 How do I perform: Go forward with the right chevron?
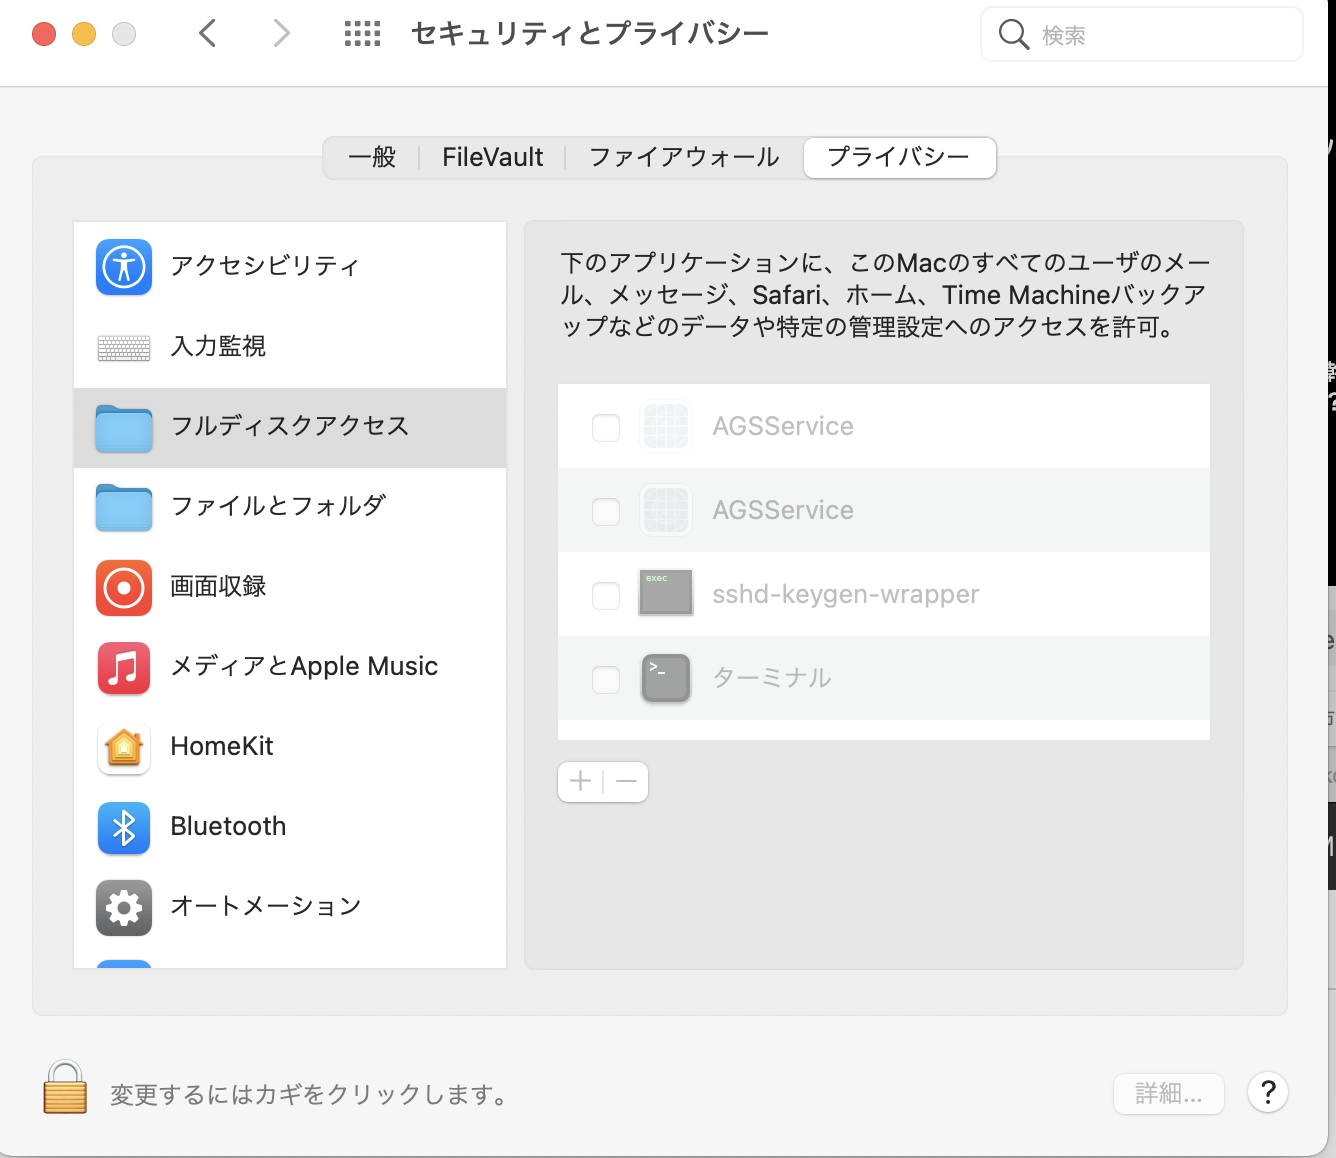pyautogui.click(x=281, y=34)
